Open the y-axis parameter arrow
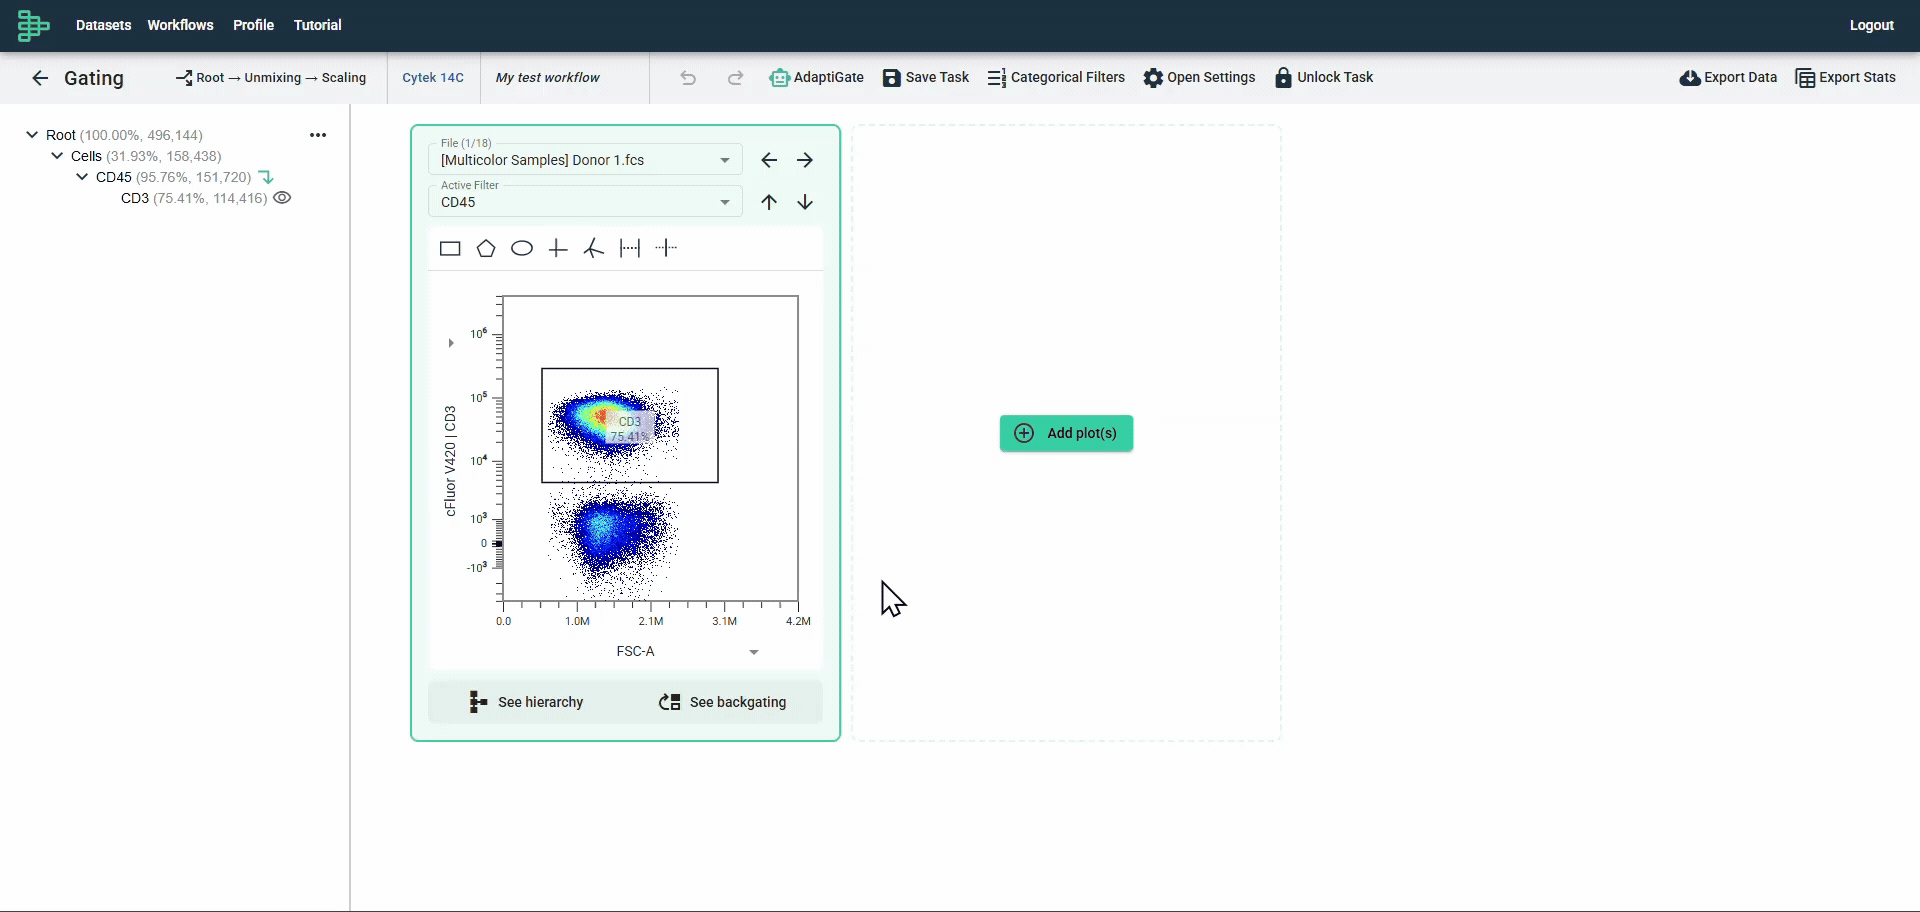The height and width of the screenshot is (912, 1920). point(451,343)
